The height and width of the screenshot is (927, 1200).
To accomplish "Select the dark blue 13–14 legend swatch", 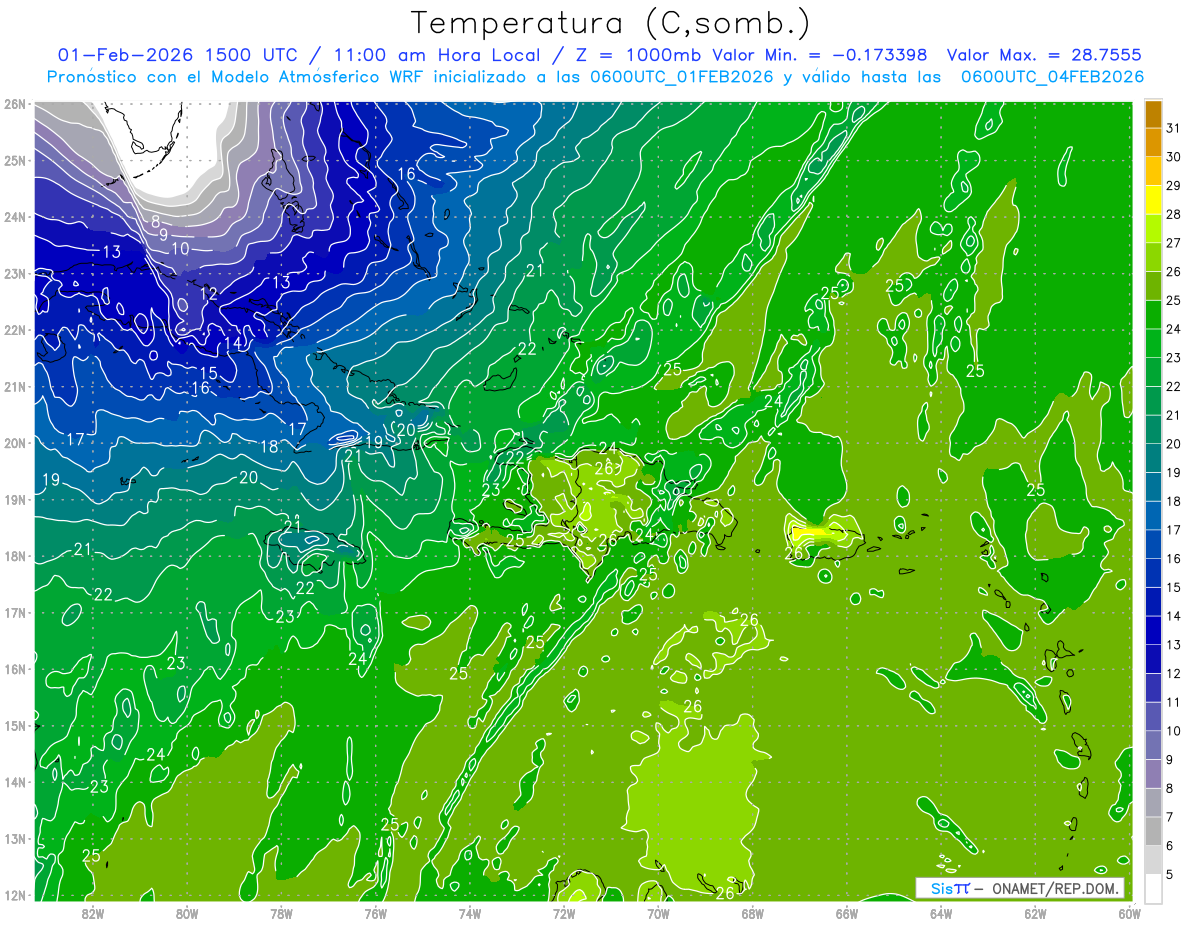I will click(x=1153, y=630).
